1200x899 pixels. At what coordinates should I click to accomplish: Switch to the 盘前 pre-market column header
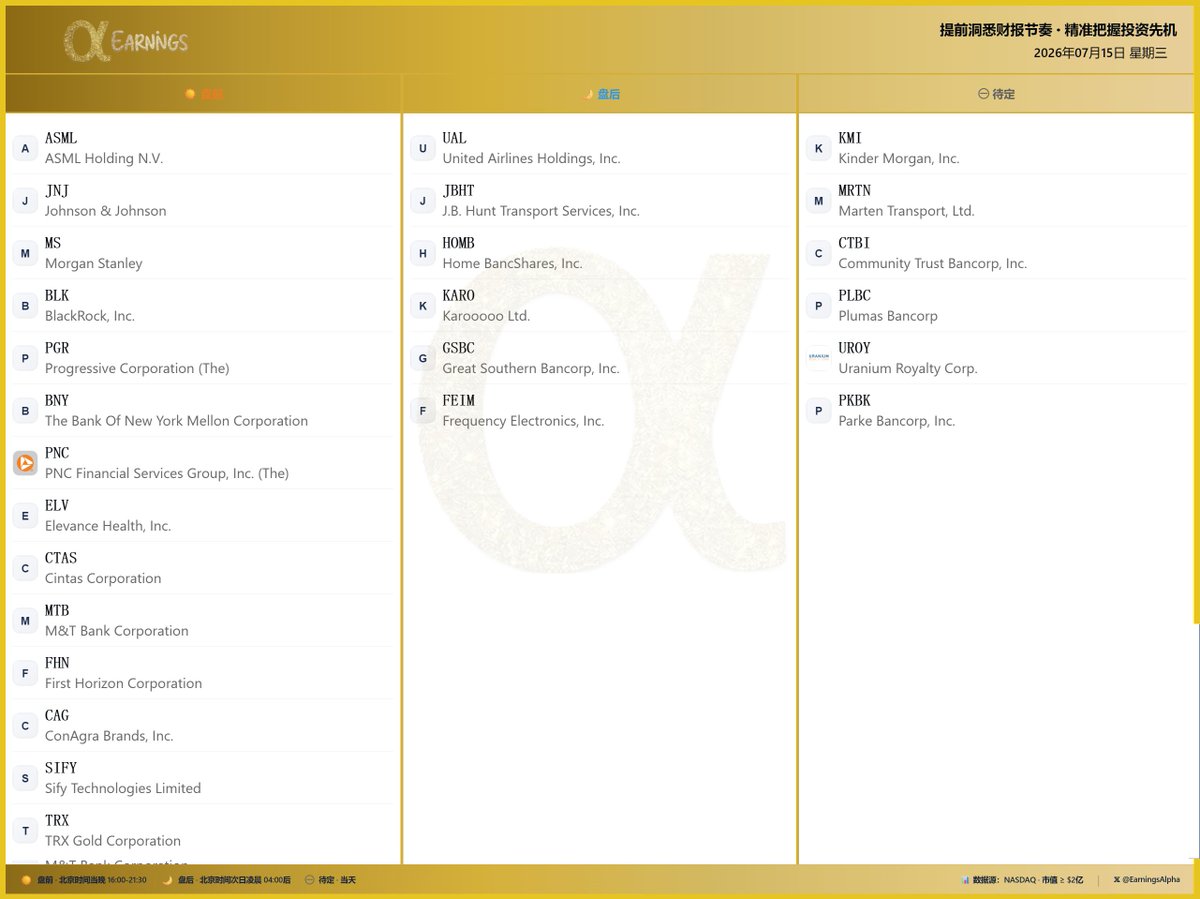(x=204, y=94)
